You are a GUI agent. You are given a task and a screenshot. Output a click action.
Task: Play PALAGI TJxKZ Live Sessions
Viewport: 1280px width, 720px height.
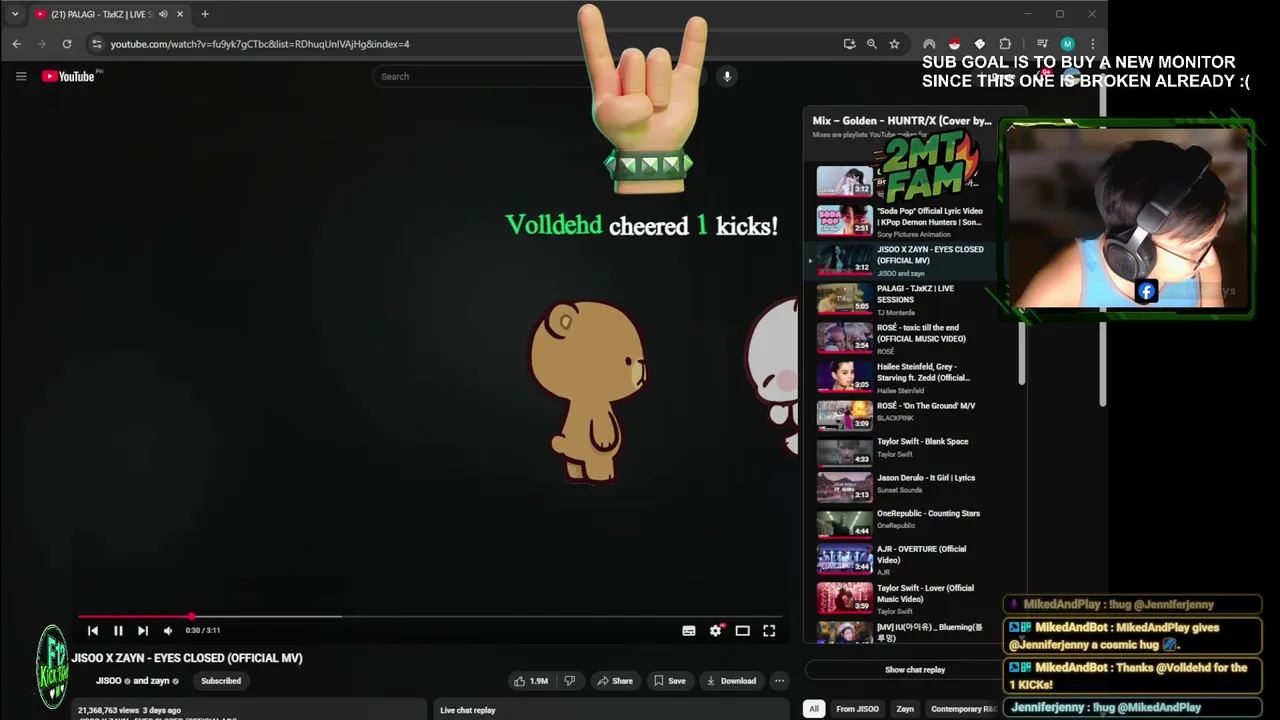pos(900,299)
